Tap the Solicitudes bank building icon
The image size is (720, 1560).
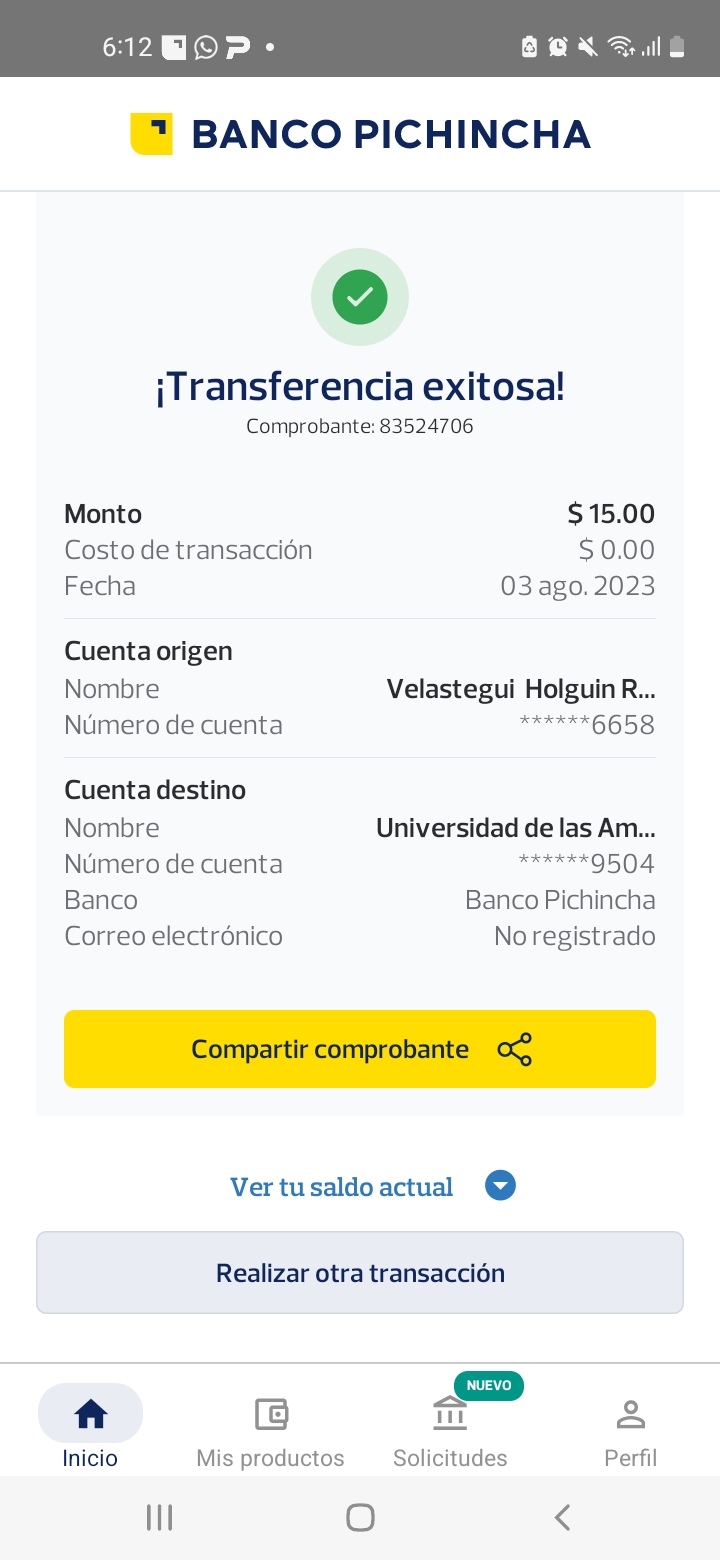pyautogui.click(x=450, y=1415)
